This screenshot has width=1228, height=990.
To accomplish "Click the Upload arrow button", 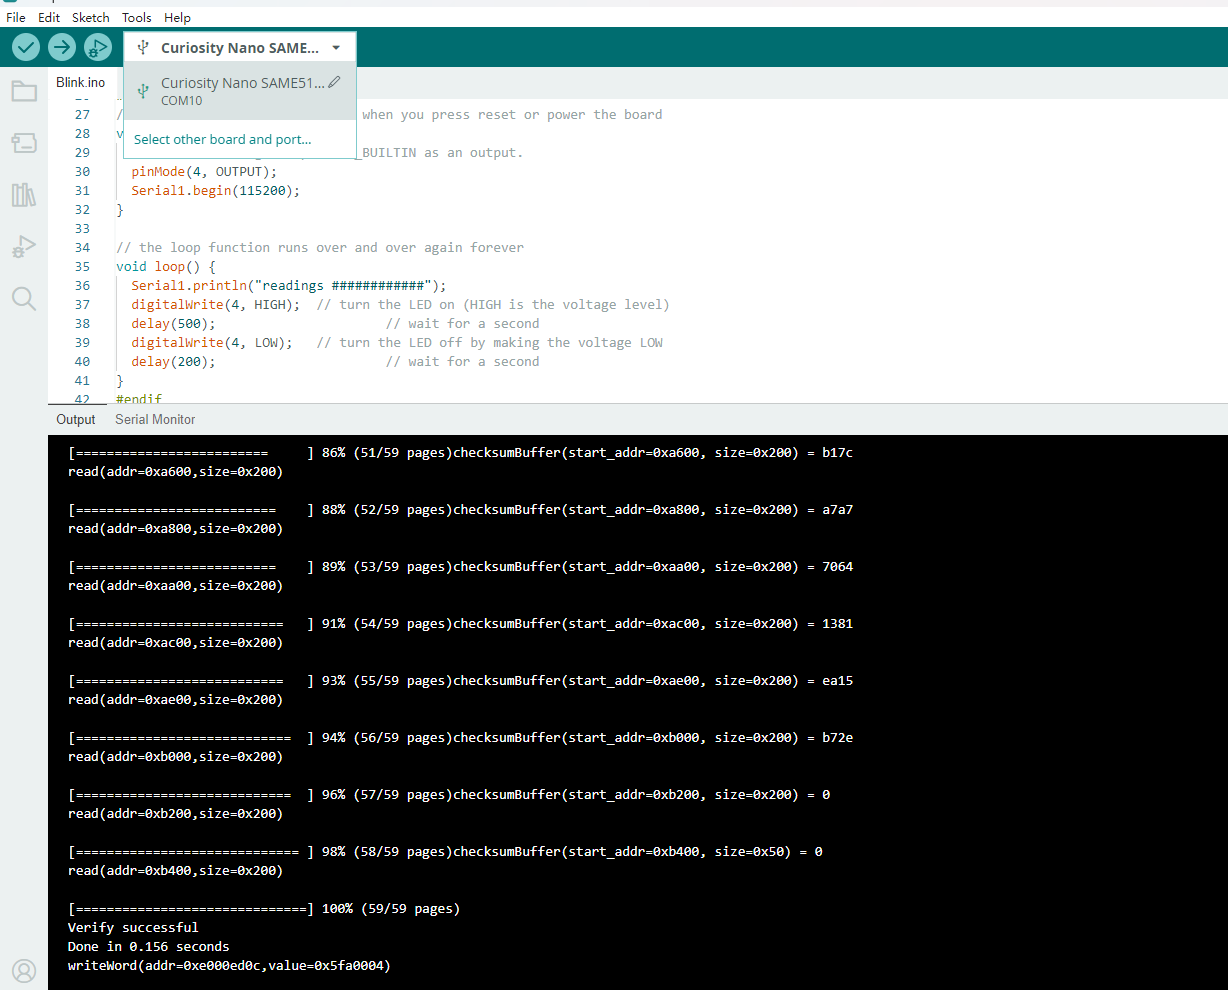I will [62, 47].
